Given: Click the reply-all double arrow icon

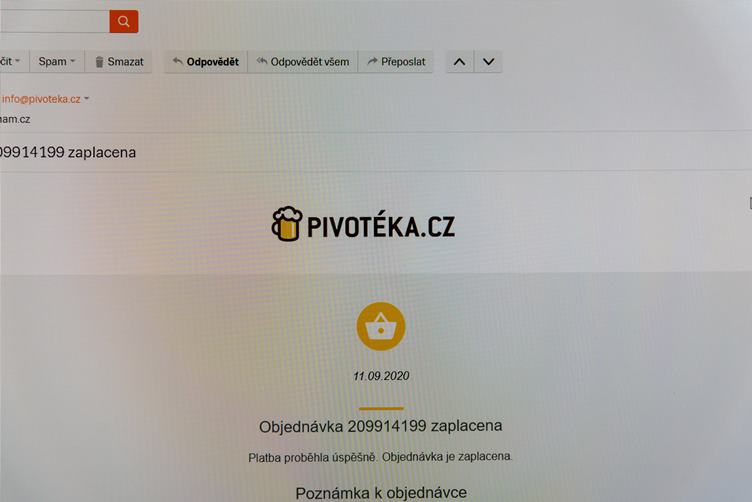Looking at the screenshot, I should [x=262, y=61].
